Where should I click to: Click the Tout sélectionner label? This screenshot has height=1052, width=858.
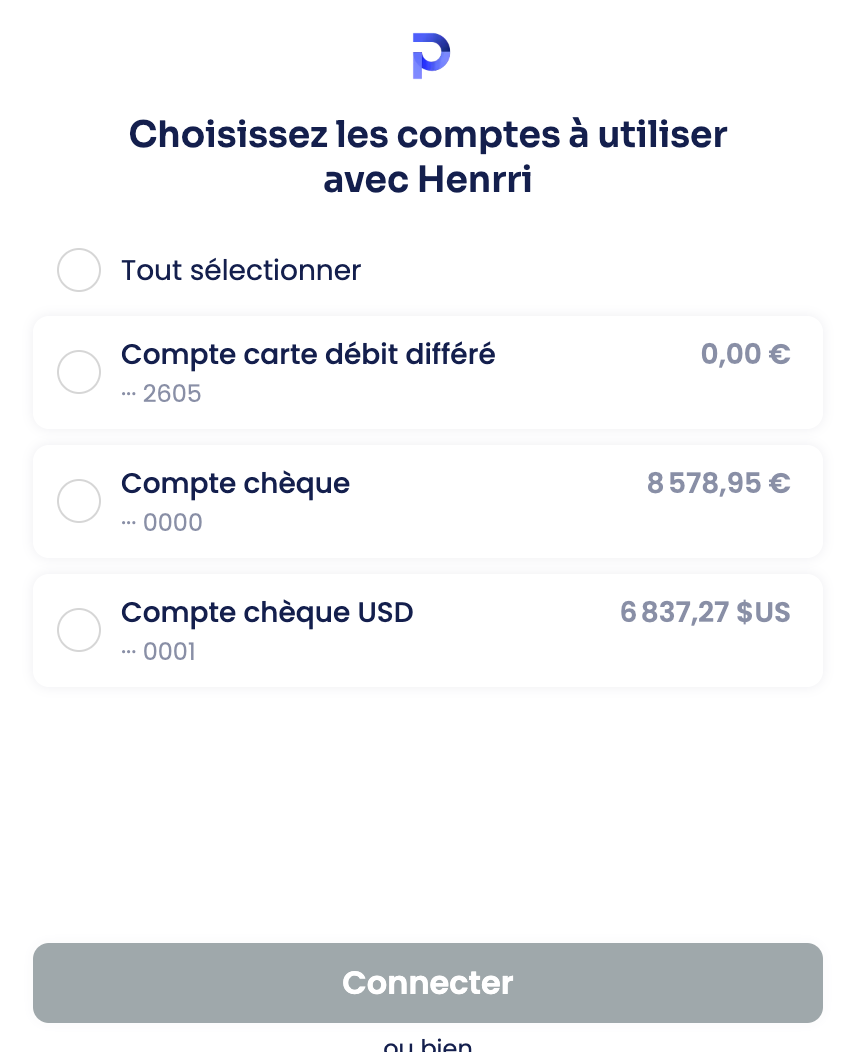coord(241,270)
